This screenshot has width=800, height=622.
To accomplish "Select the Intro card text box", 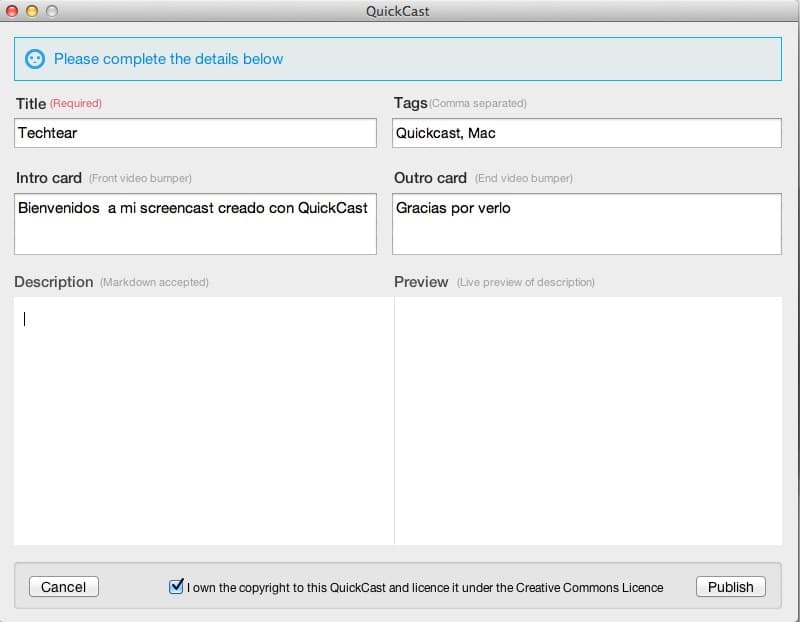I will click(x=195, y=224).
